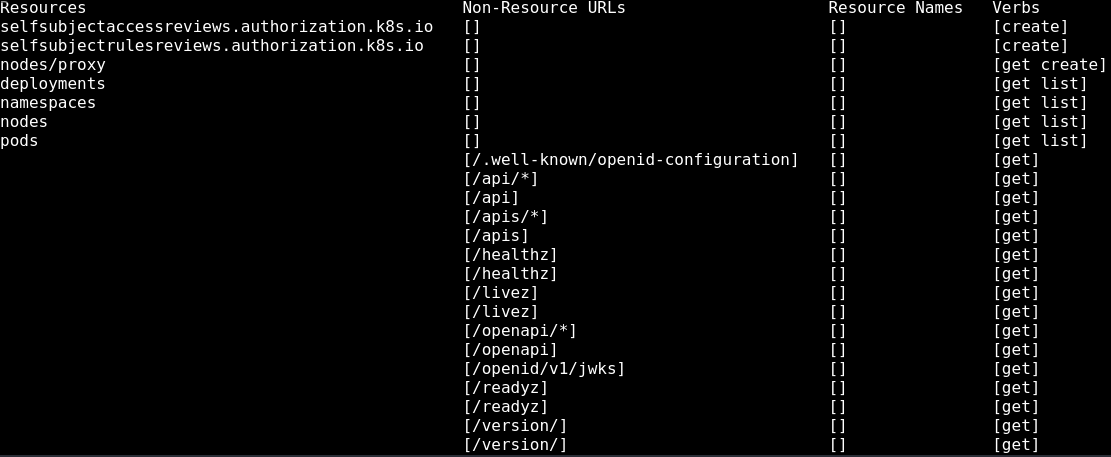The height and width of the screenshot is (457, 1111).
Task: Click the [/.well-known/openid-configuration] URL entry
Action: coord(631,160)
